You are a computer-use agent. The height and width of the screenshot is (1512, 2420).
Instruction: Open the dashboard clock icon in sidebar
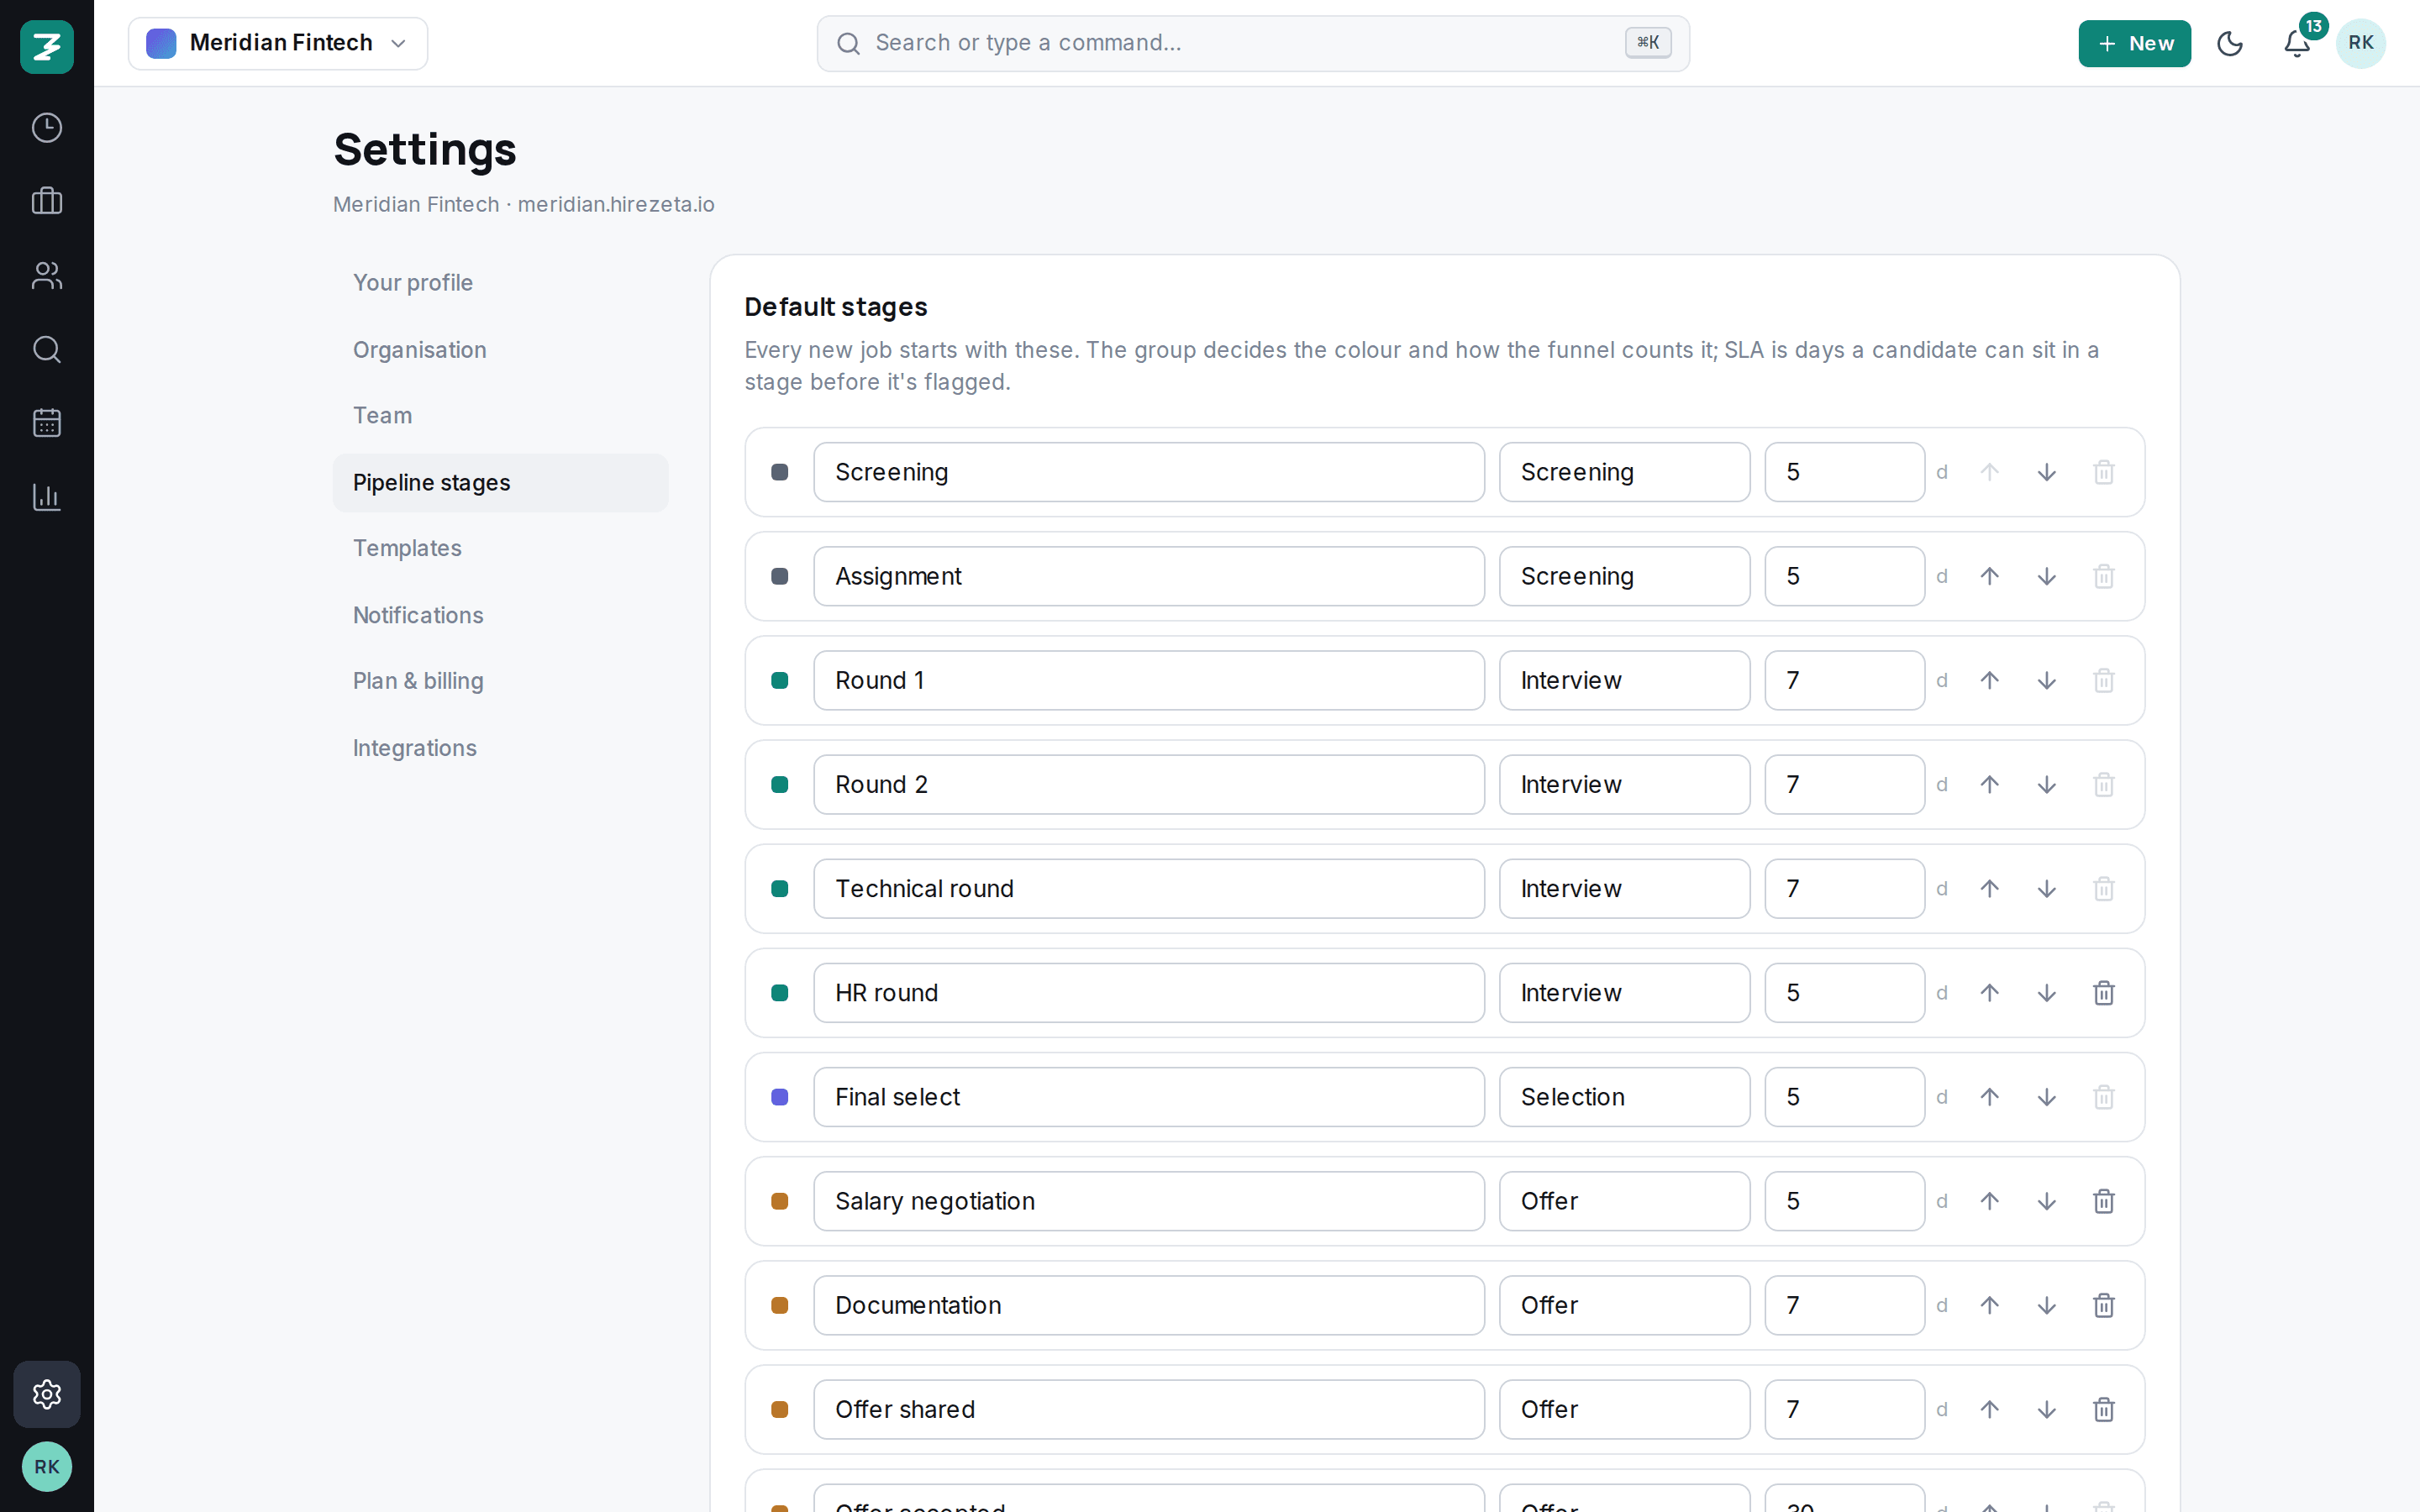tap(47, 128)
